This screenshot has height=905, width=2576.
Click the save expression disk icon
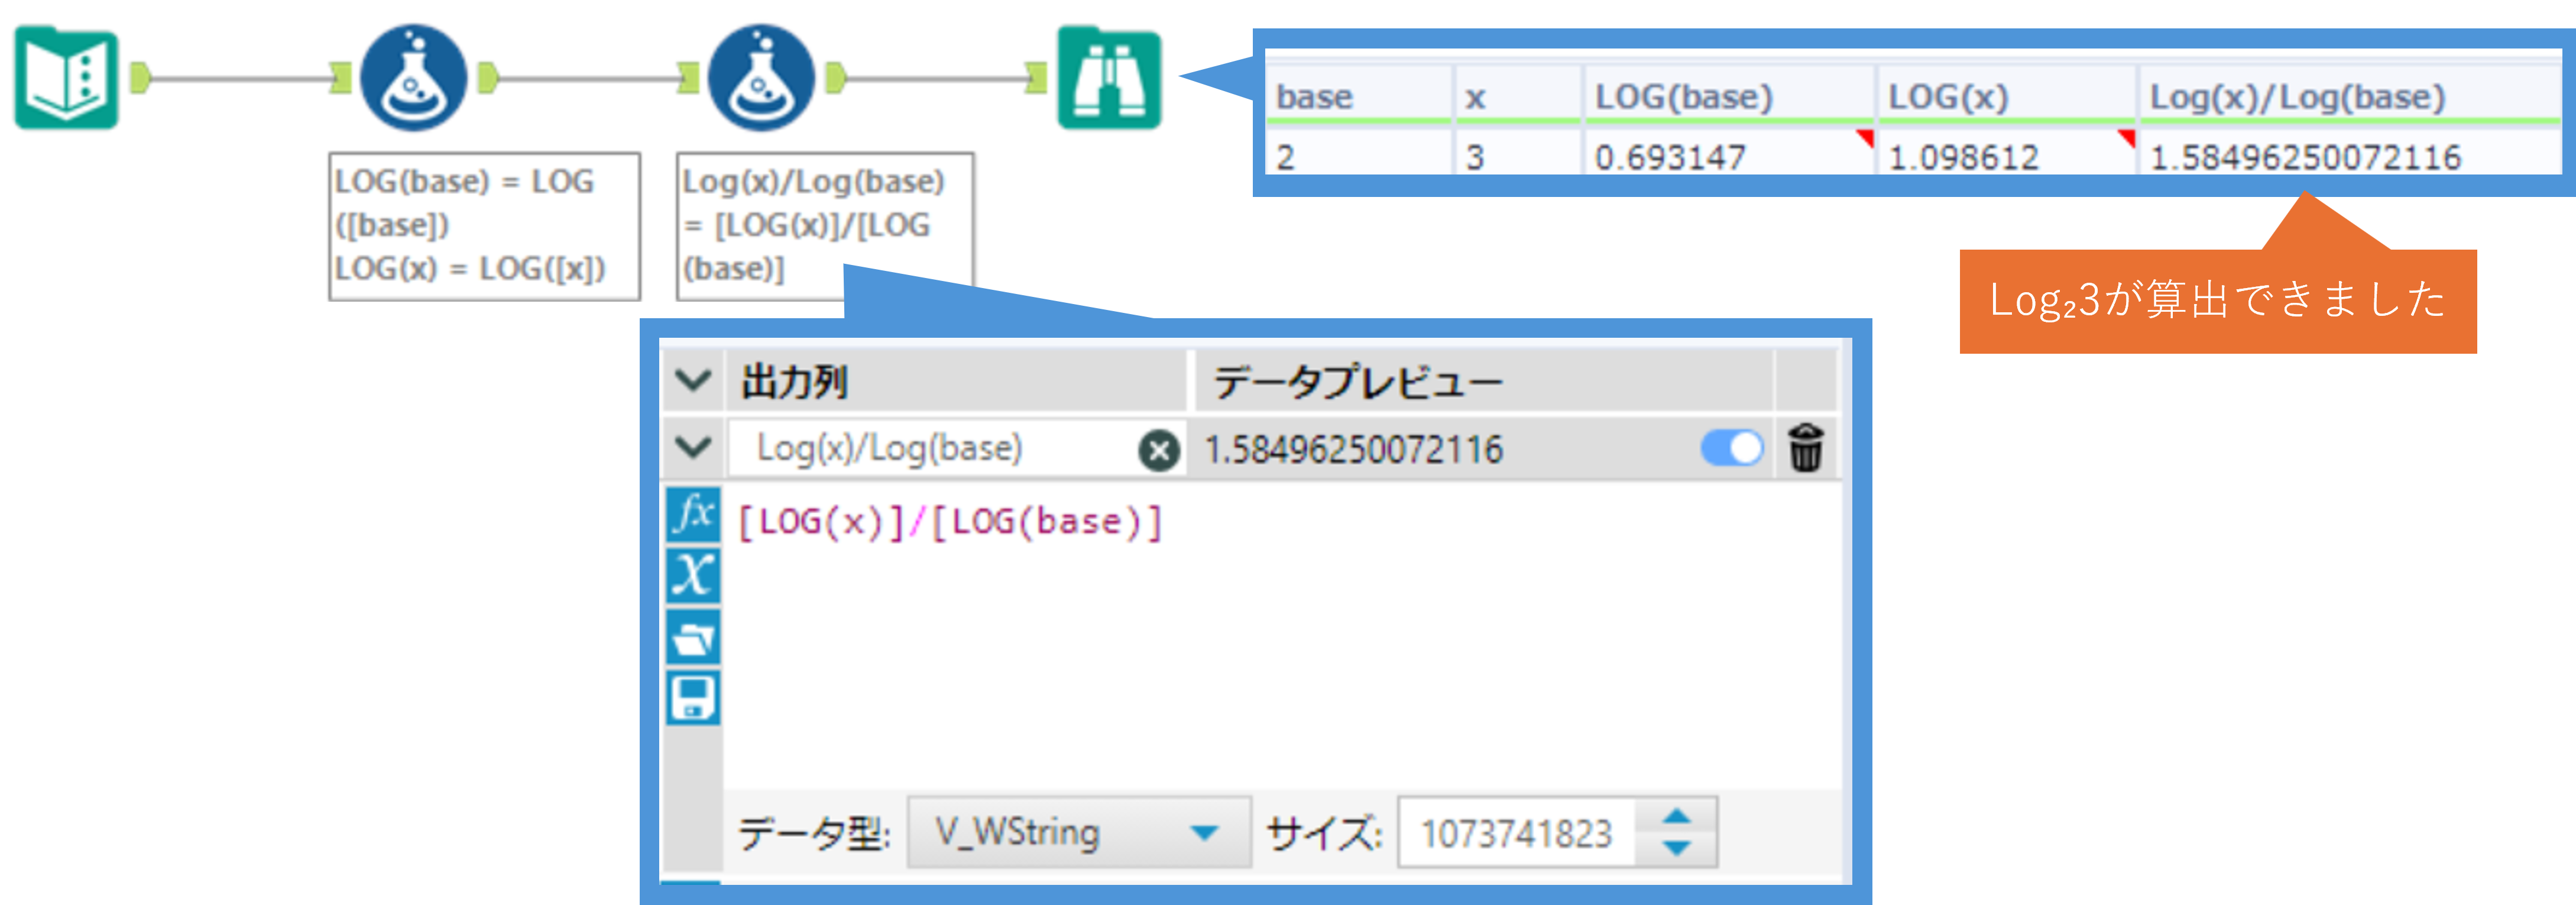pos(693,698)
